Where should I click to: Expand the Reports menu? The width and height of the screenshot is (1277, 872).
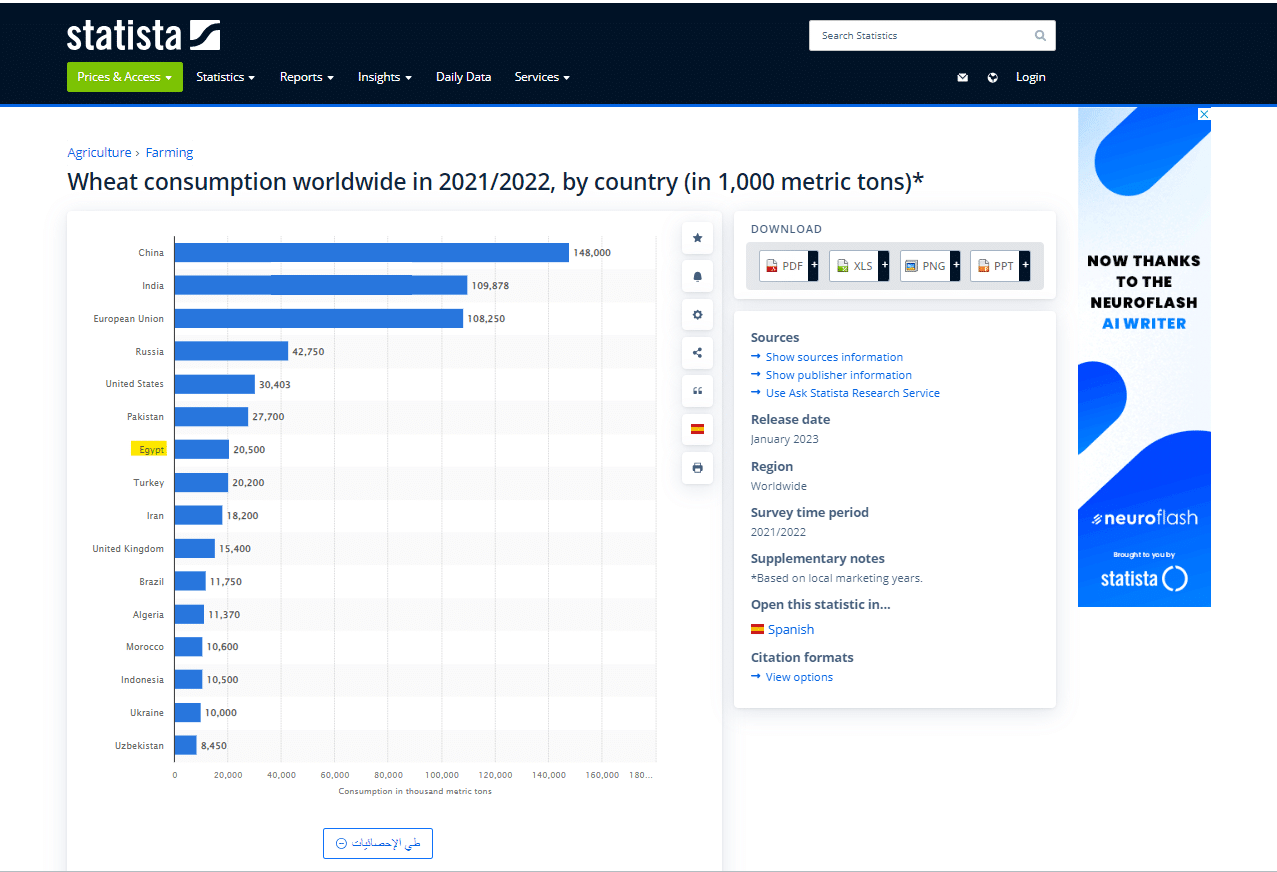coord(306,77)
